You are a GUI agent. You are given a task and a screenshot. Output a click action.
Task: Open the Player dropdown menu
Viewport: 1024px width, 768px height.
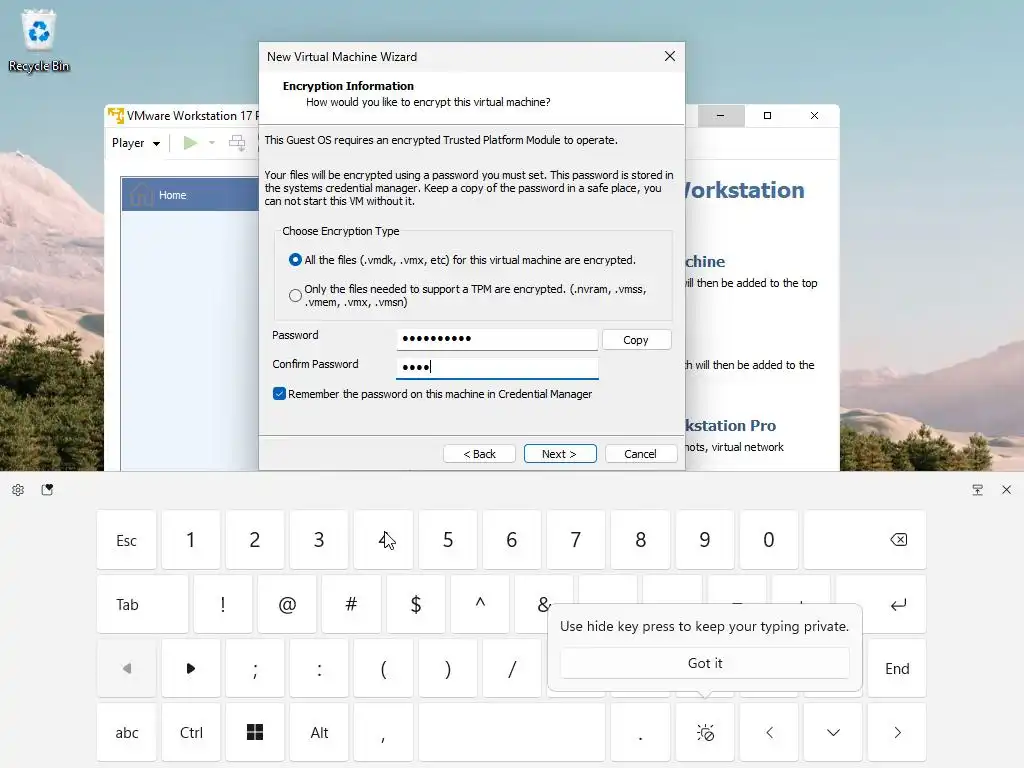coord(136,143)
